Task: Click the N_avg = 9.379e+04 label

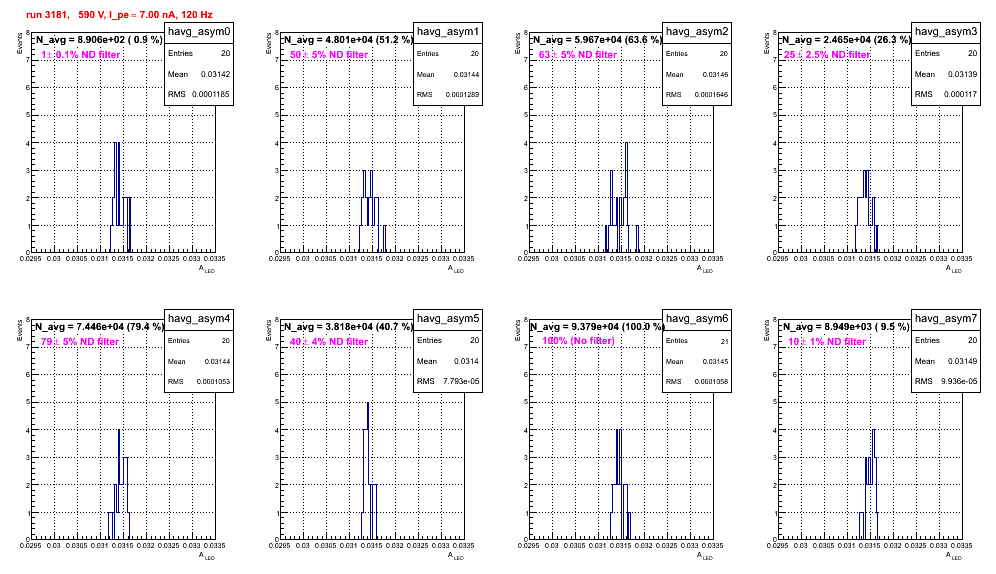Action: point(597,326)
